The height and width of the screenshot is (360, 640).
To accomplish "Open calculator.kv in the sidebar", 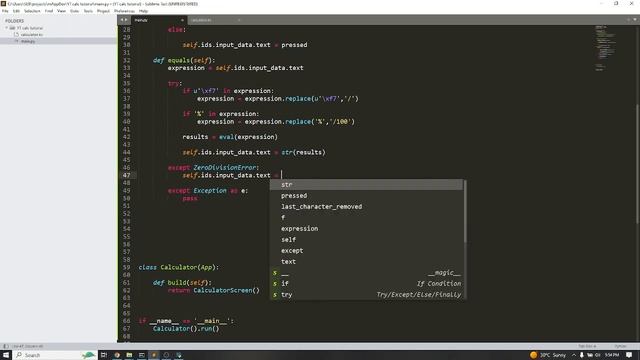I will [x=31, y=35].
